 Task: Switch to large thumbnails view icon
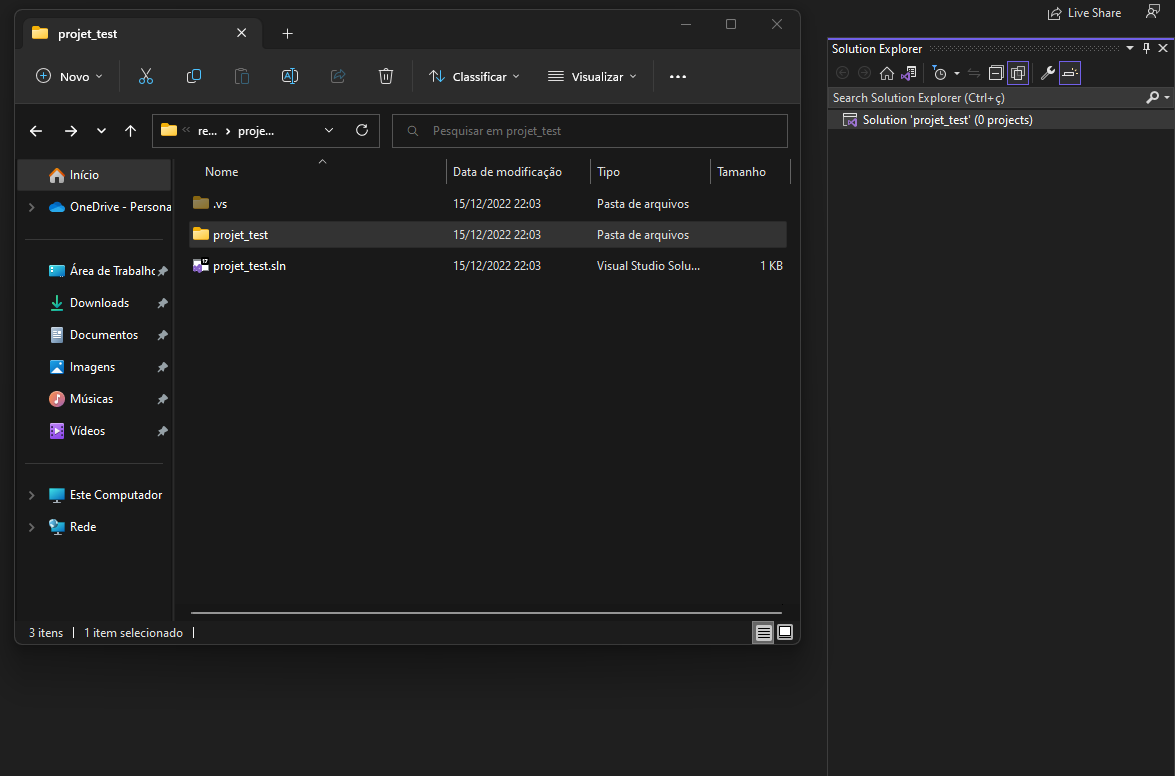[785, 633]
